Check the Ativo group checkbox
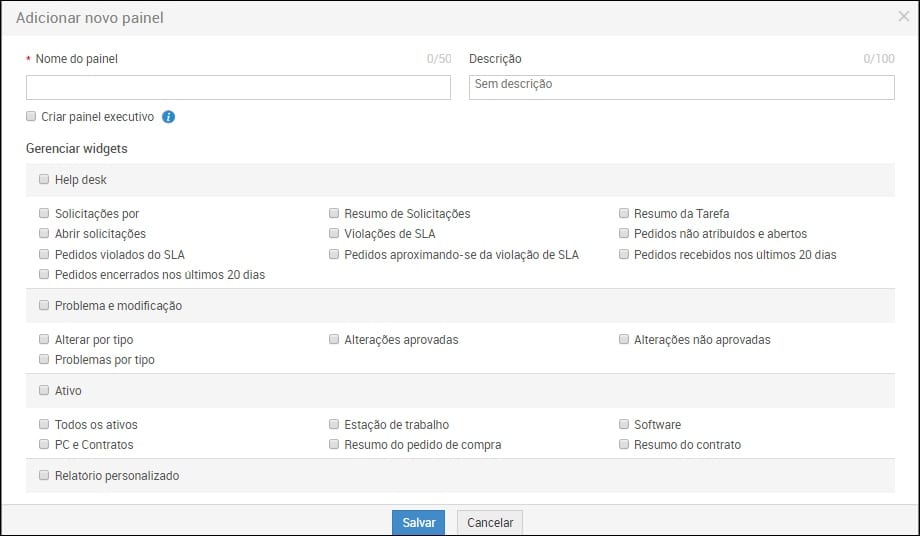This screenshot has width=920, height=536. click(x=44, y=390)
